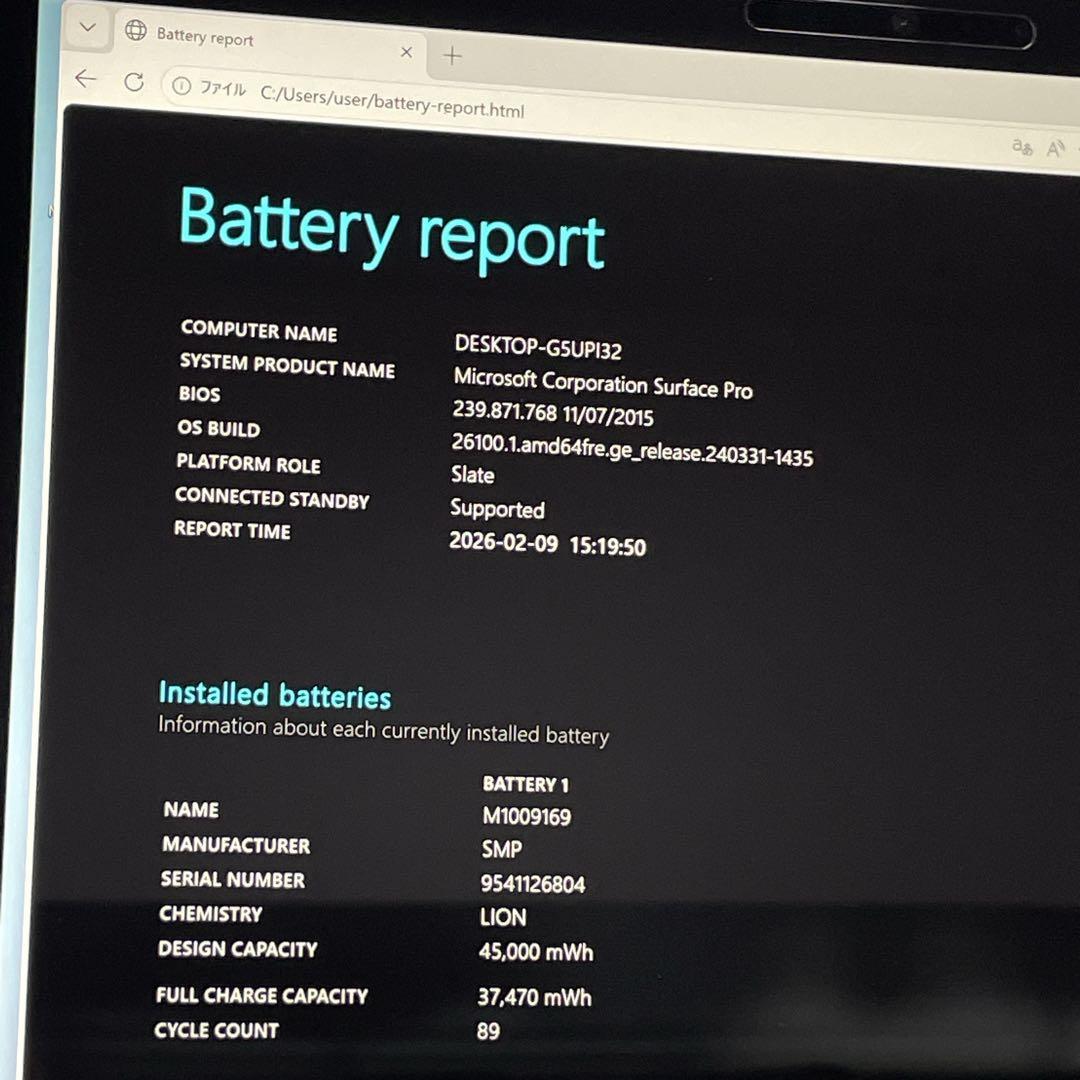
Task: Select the DESIGN CAPACITY value text
Action: 536,952
